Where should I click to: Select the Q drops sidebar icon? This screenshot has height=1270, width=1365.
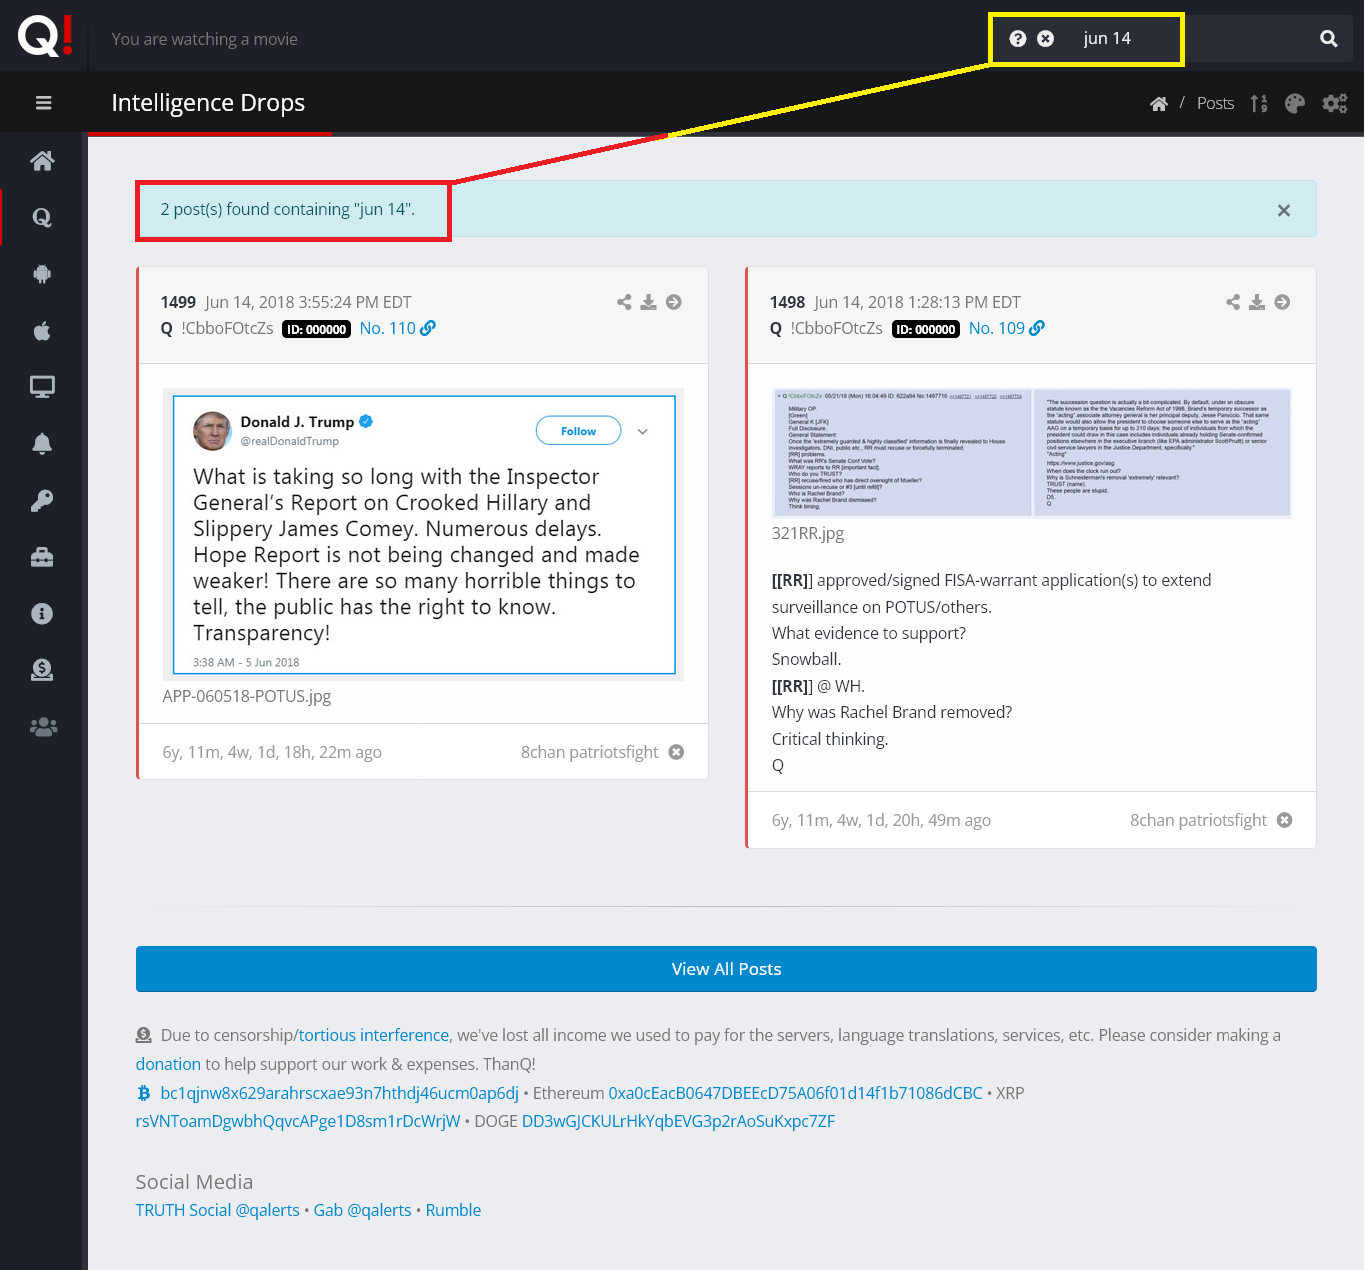click(x=42, y=217)
